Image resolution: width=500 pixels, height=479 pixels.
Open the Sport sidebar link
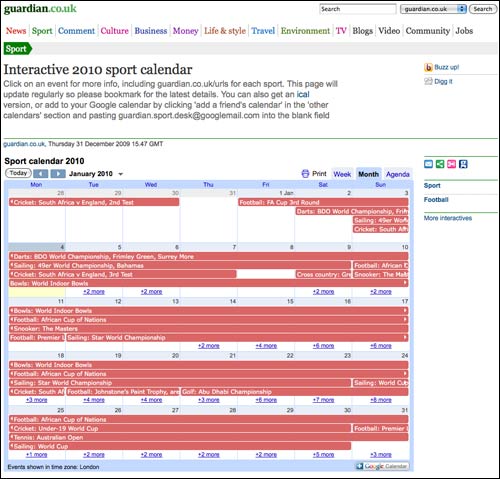click(432, 186)
